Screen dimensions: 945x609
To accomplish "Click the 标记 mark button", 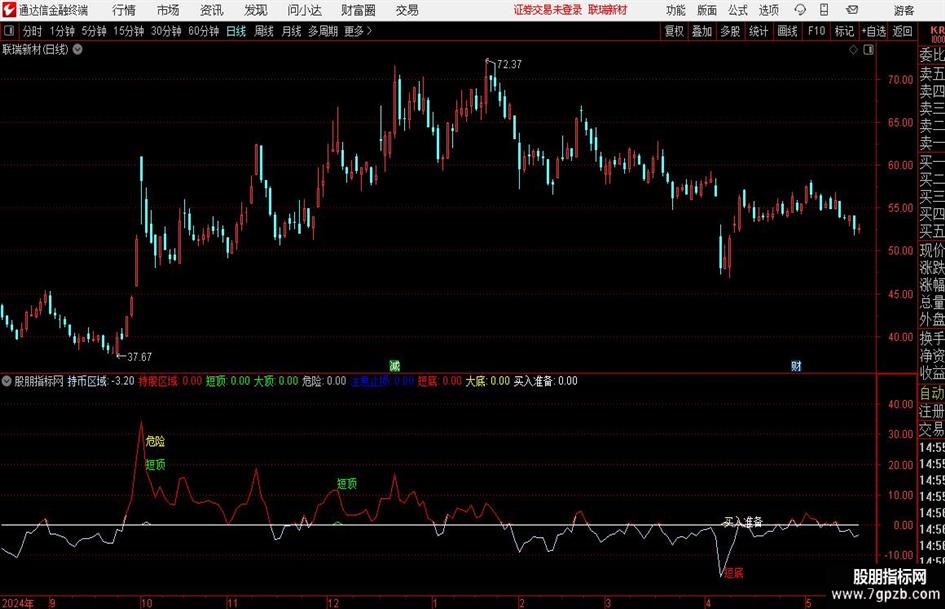I will click(x=844, y=31).
